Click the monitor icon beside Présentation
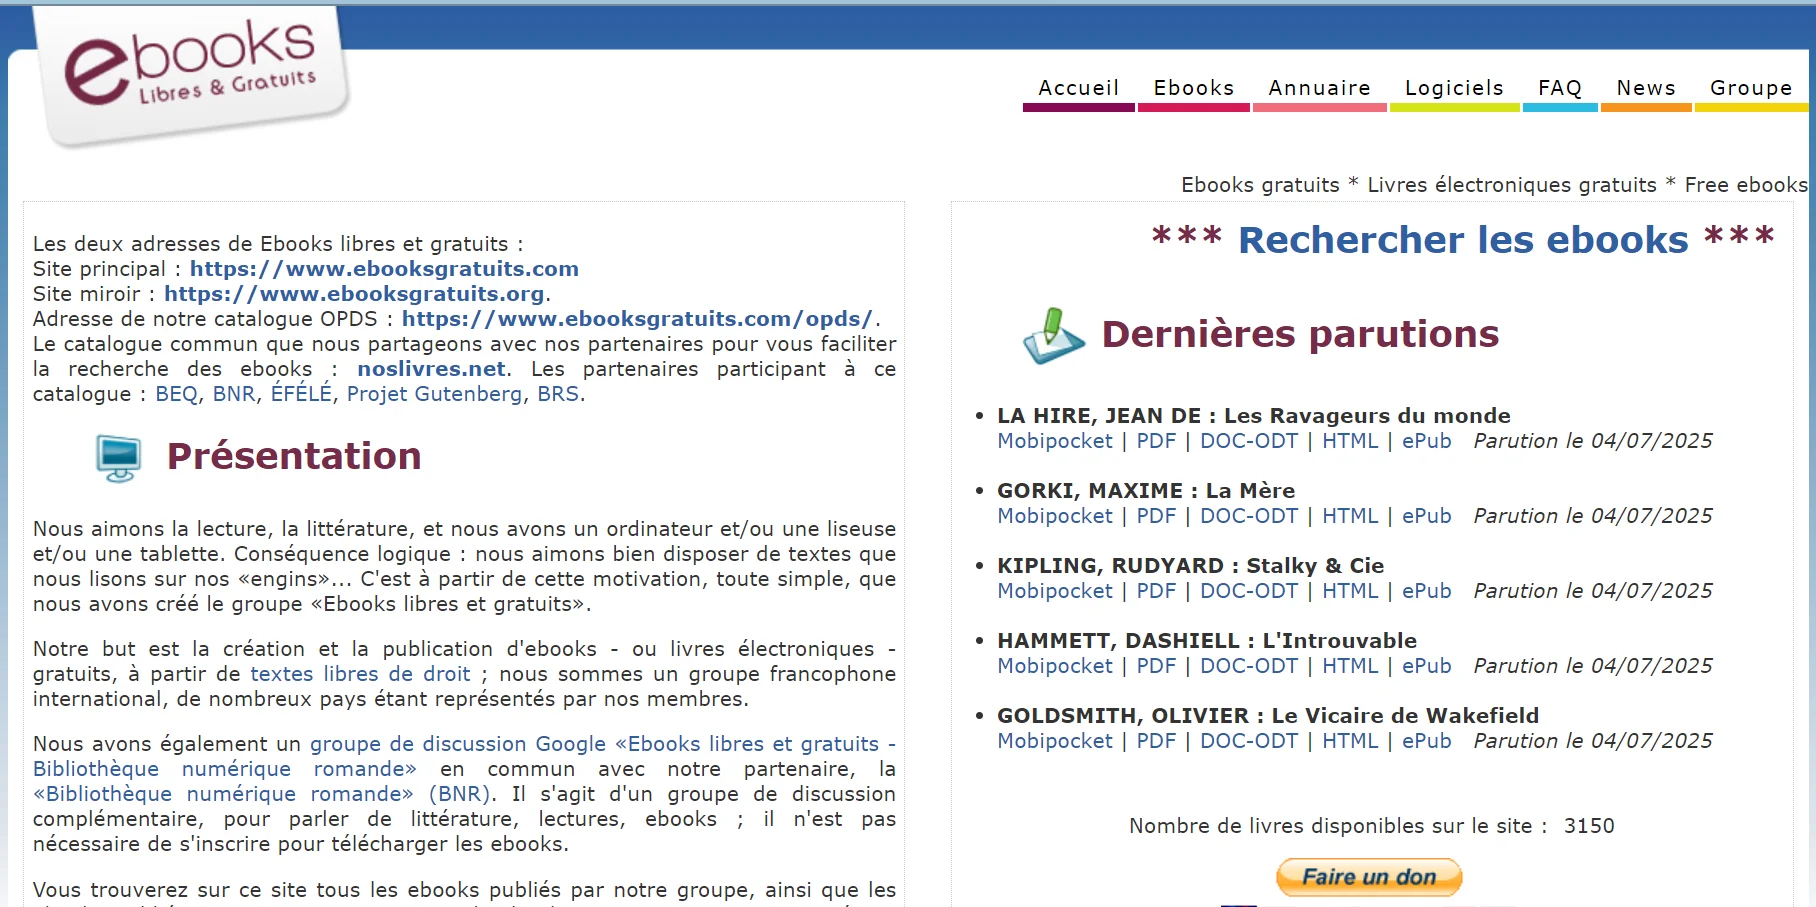This screenshot has height=907, width=1816. [119, 458]
